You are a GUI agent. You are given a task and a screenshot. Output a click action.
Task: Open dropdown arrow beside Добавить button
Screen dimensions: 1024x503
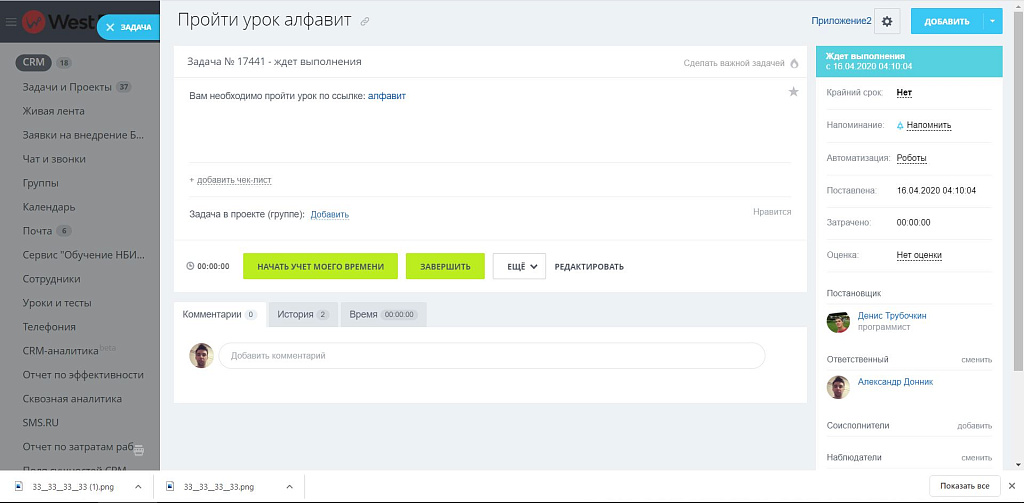[992, 21]
